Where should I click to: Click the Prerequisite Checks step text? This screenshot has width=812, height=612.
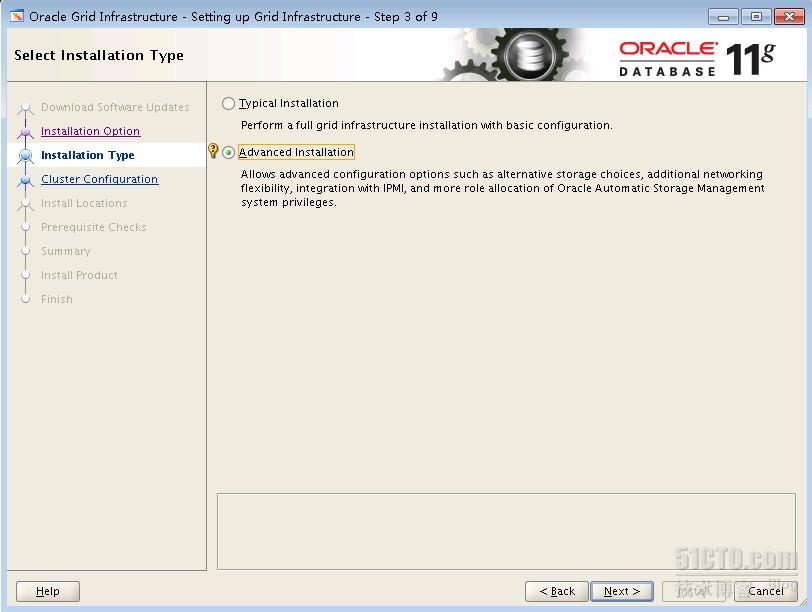[94, 227]
